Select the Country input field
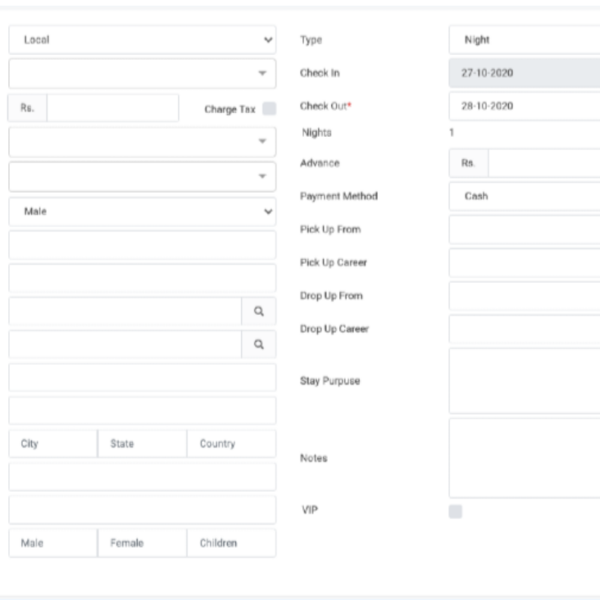Viewport: 600px width, 600px height. pyautogui.click(x=231, y=444)
